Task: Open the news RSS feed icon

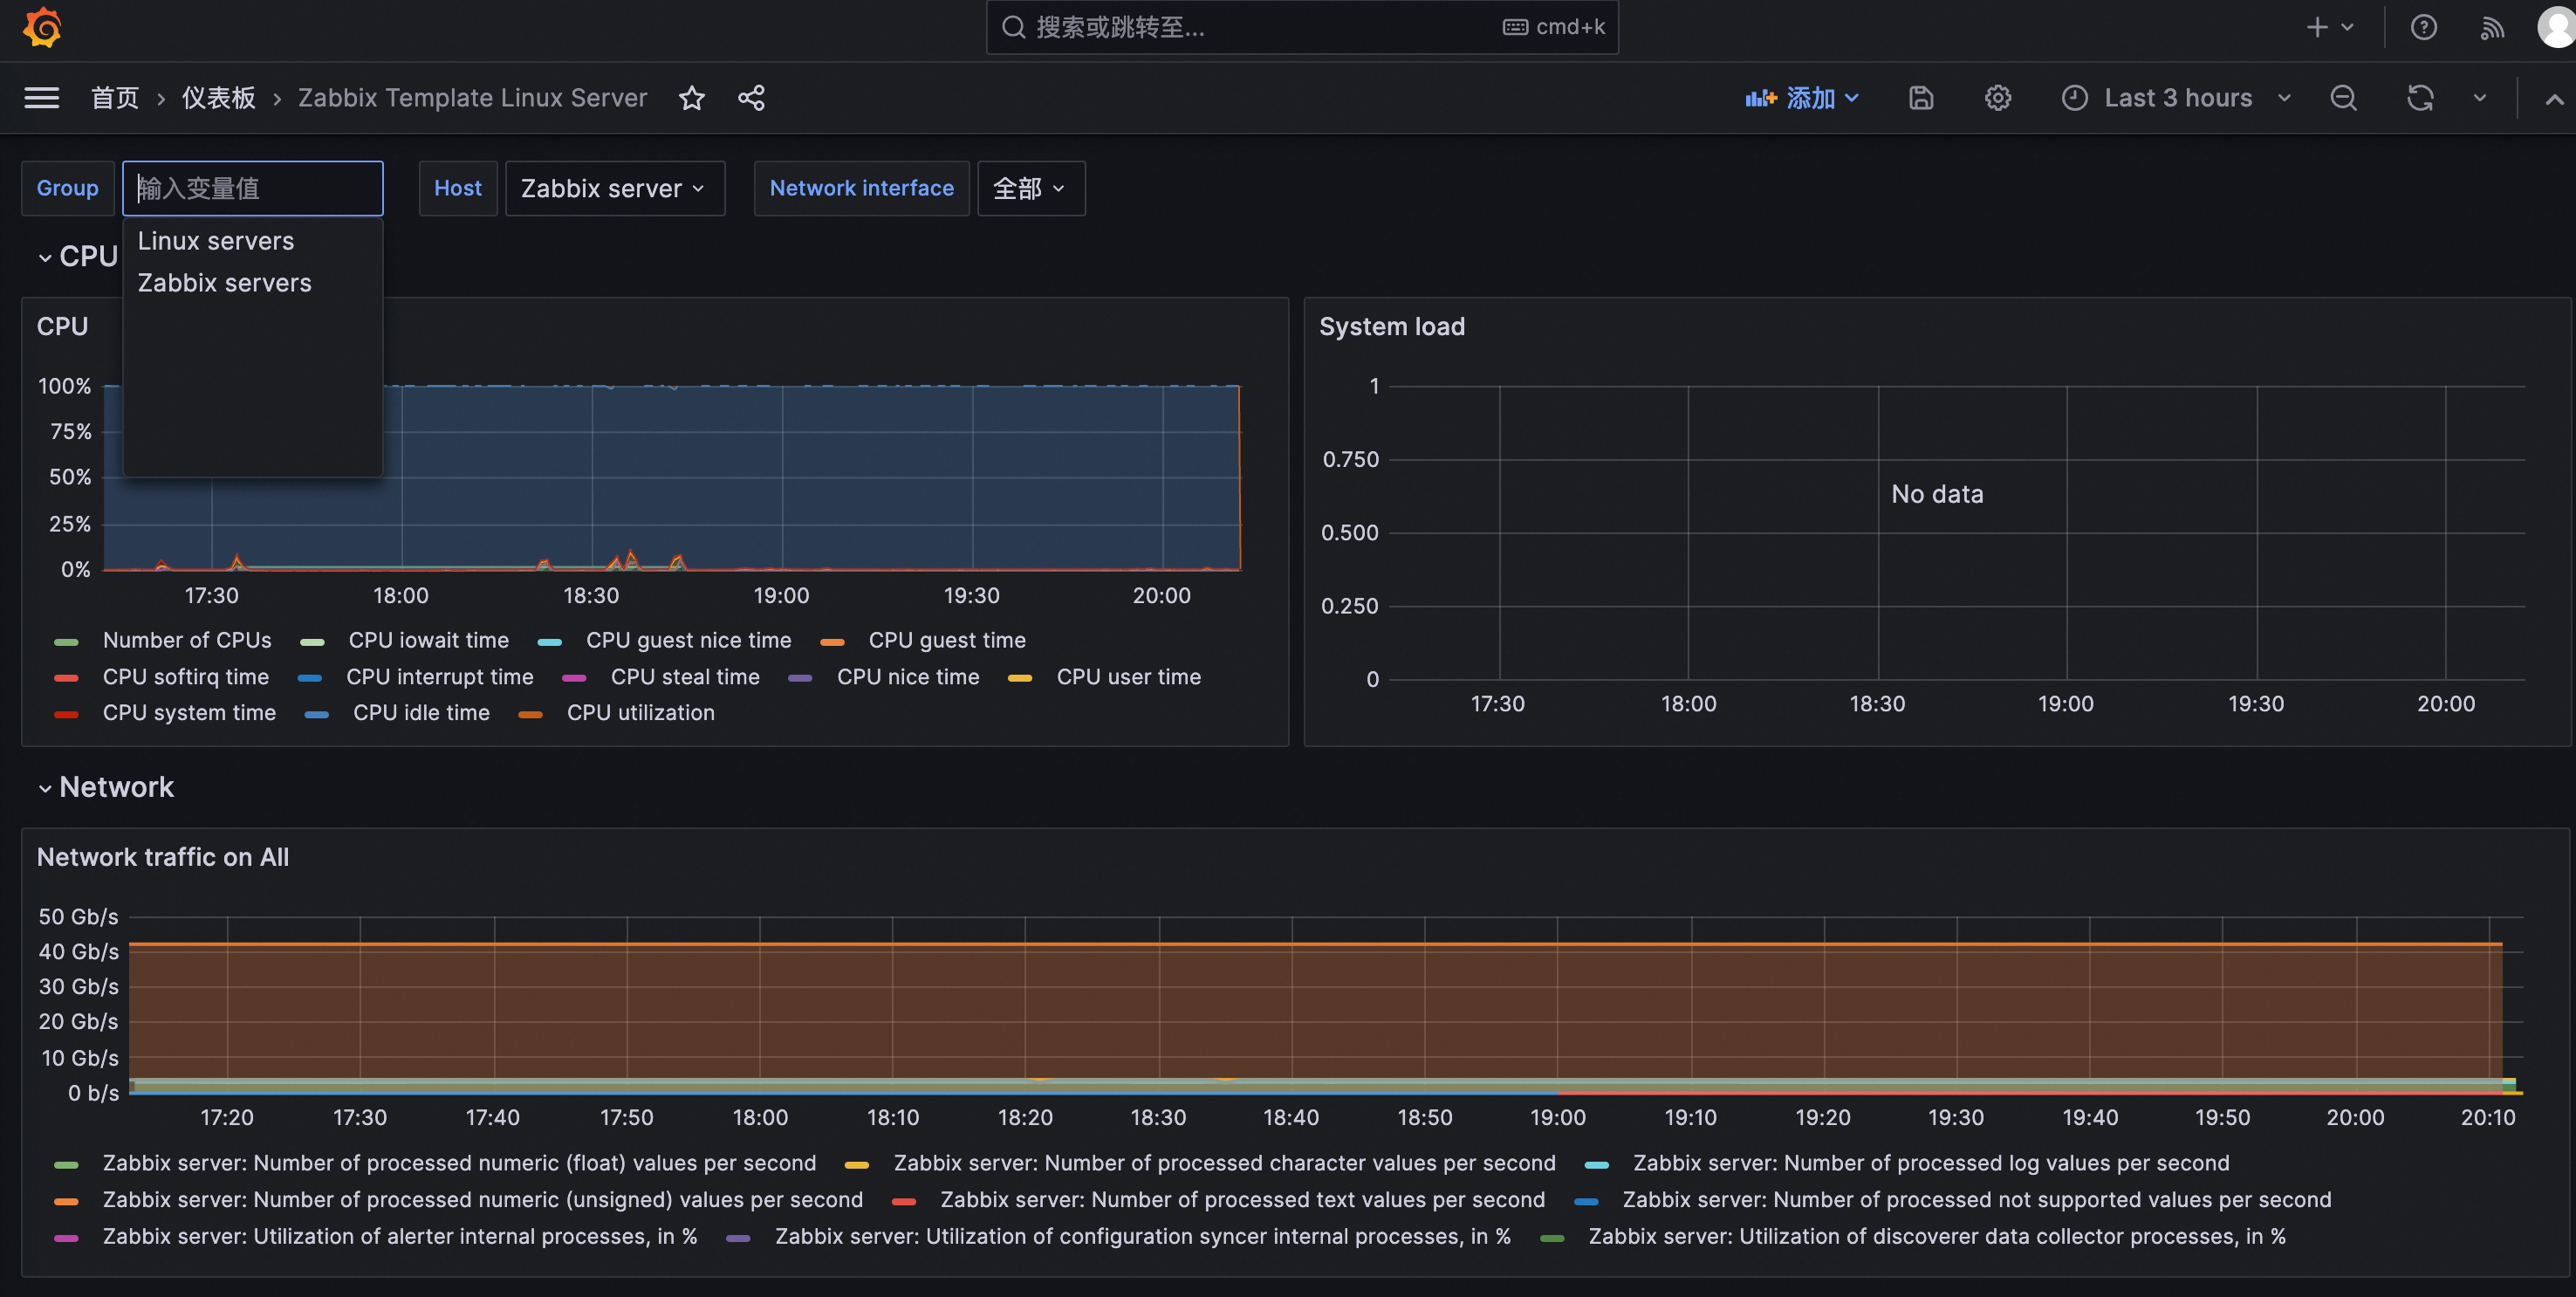Action: 2491,27
